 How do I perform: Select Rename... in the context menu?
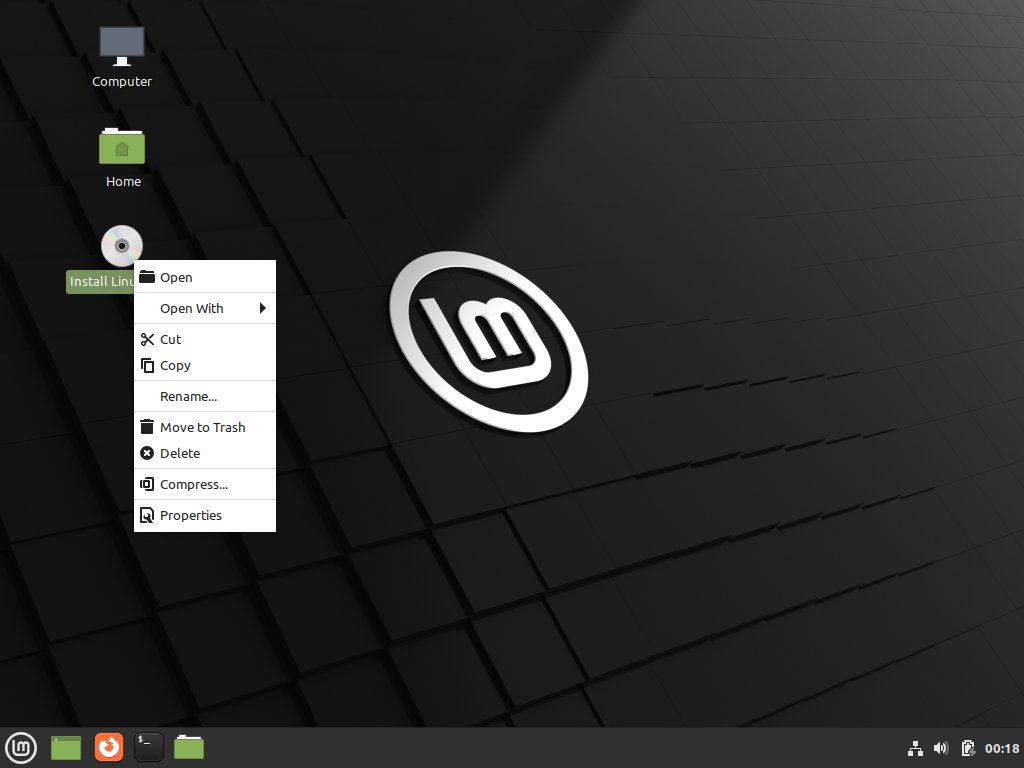(x=205, y=396)
